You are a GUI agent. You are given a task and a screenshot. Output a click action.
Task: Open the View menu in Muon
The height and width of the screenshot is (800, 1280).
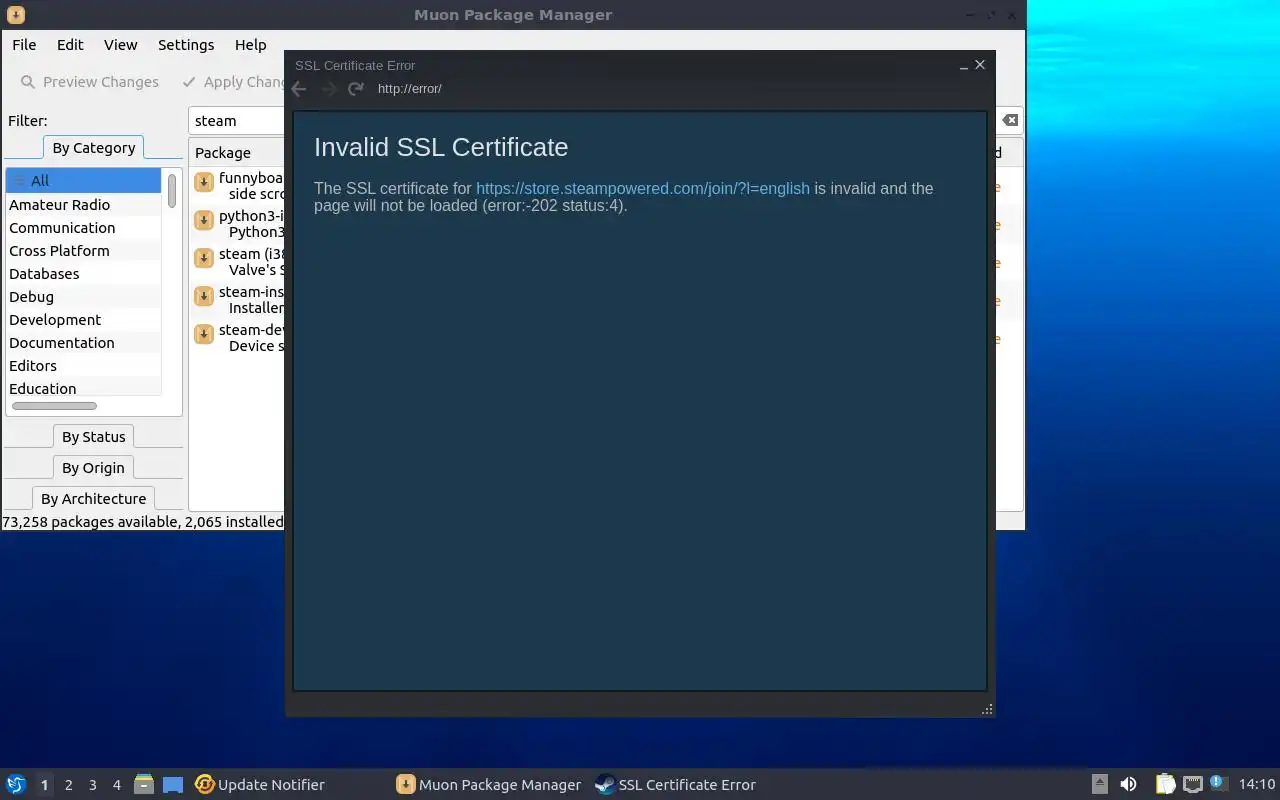tap(121, 45)
